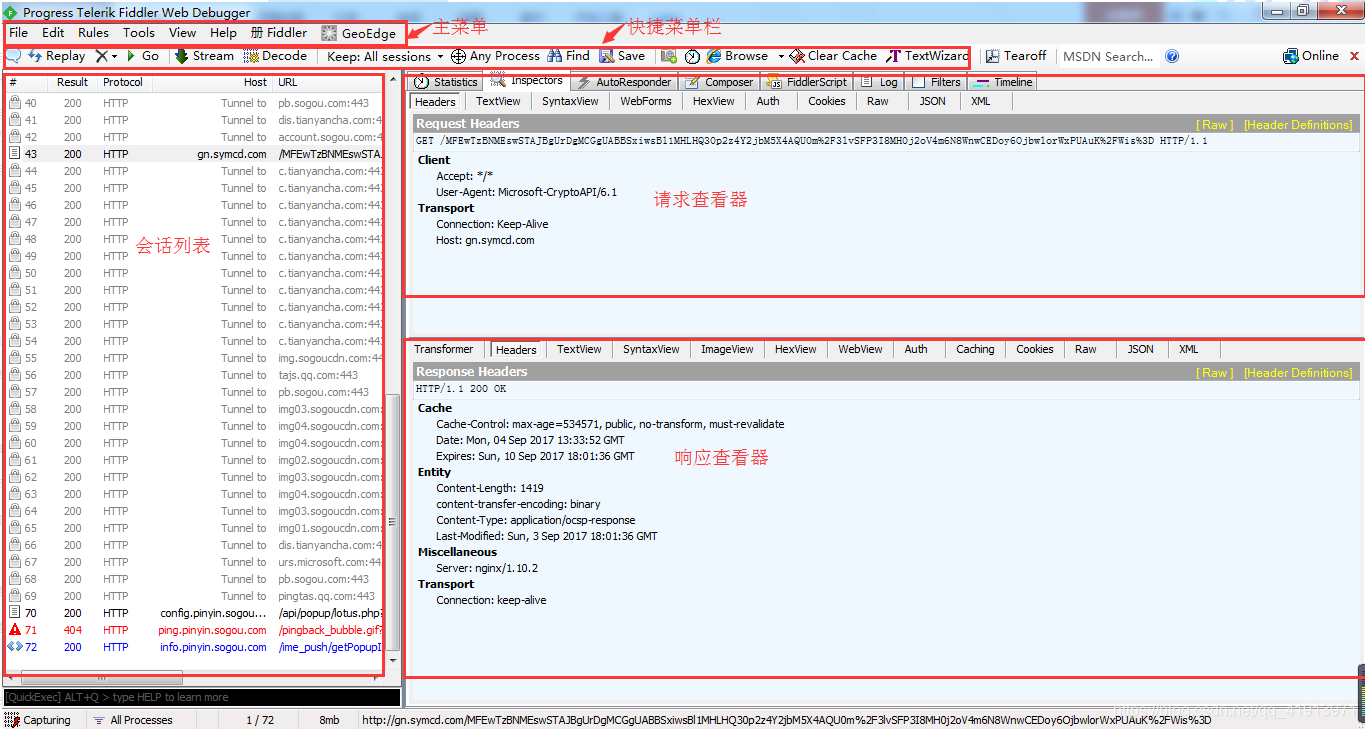Open the Edit menu
This screenshot has height=729, width=1365.
[53, 33]
